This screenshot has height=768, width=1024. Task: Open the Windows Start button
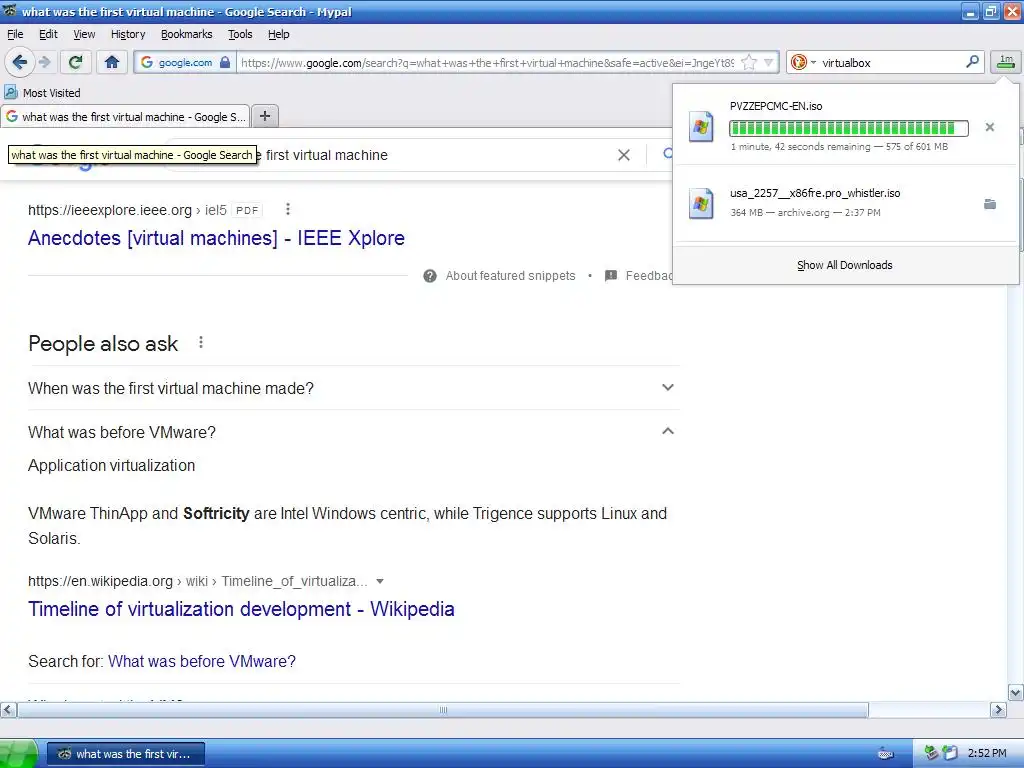(x=19, y=754)
